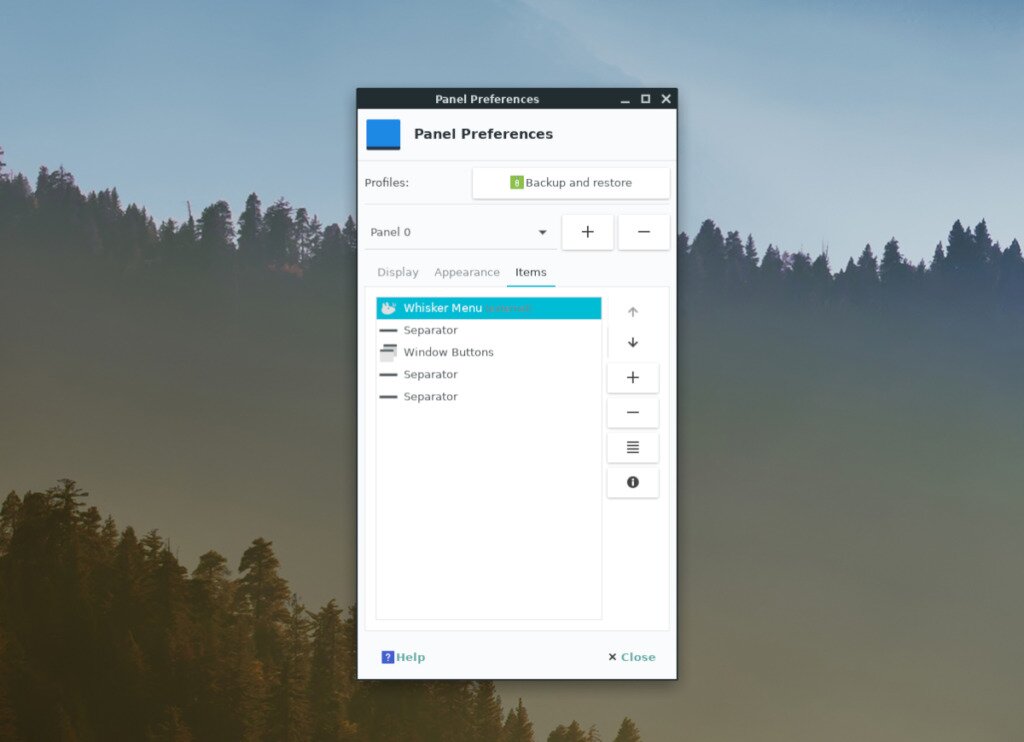The width and height of the screenshot is (1024, 742).
Task: Click the Whisker Menu mouse icon
Action: click(388, 307)
